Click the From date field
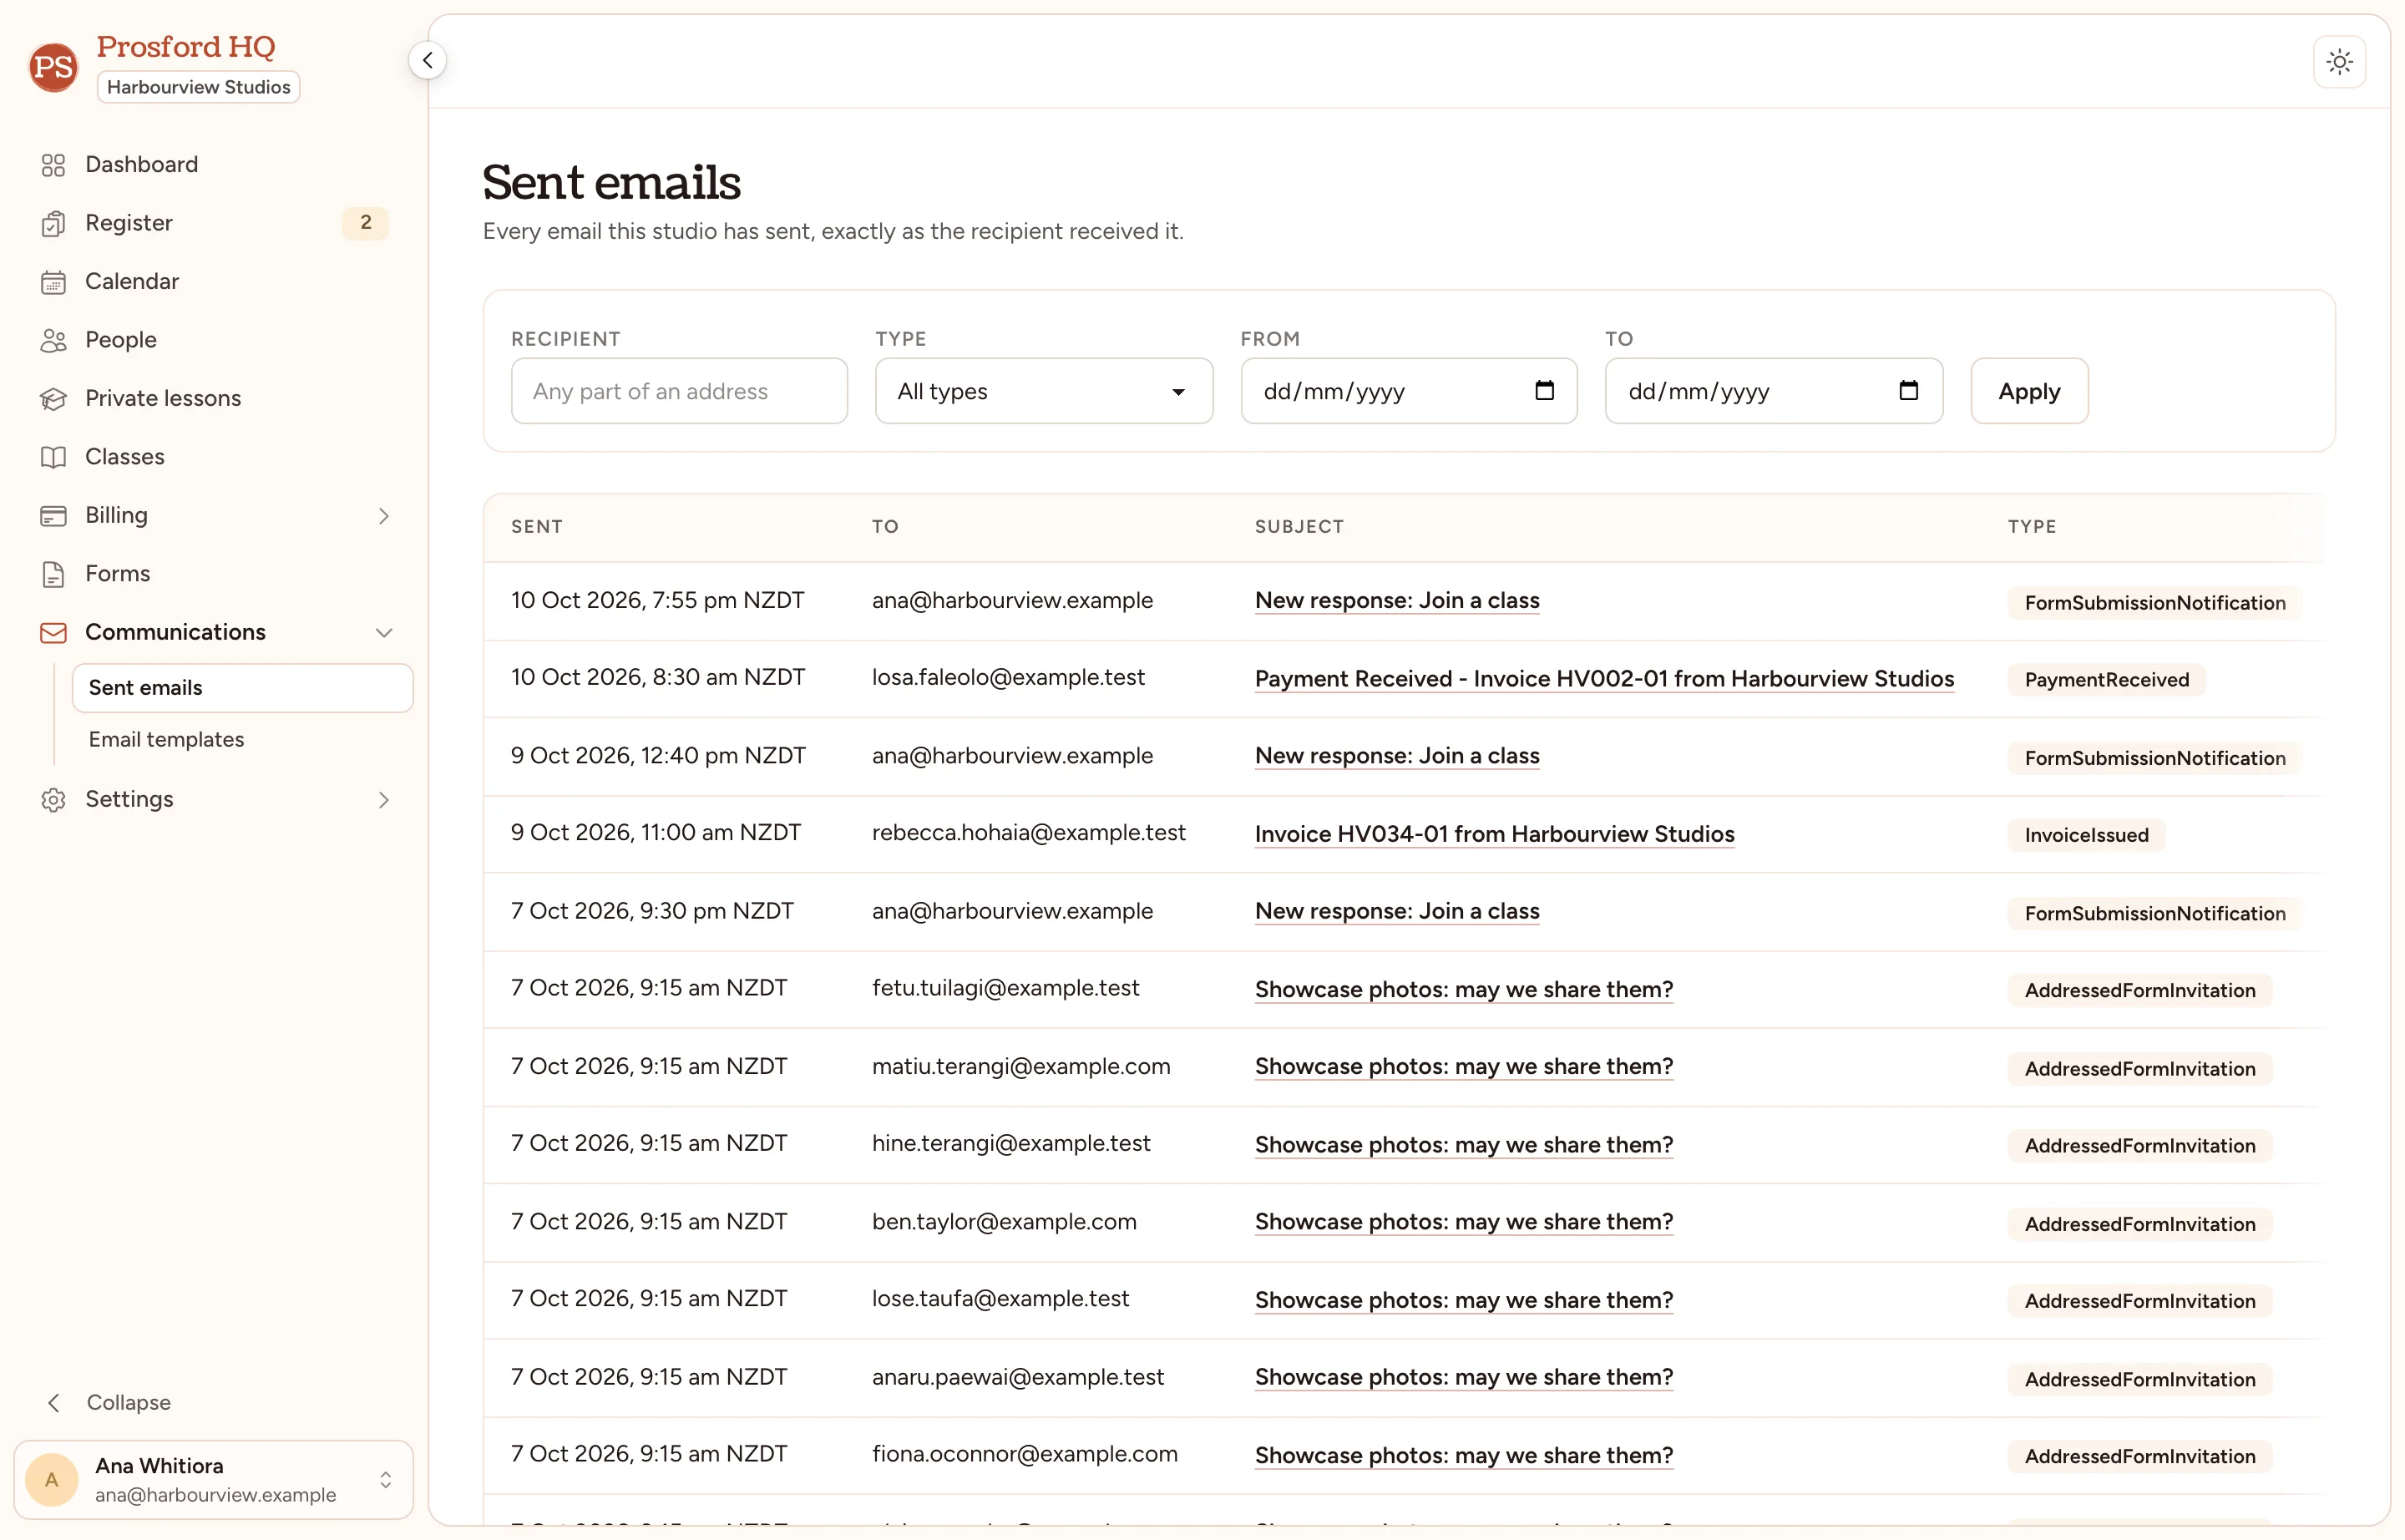 point(1409,391)
